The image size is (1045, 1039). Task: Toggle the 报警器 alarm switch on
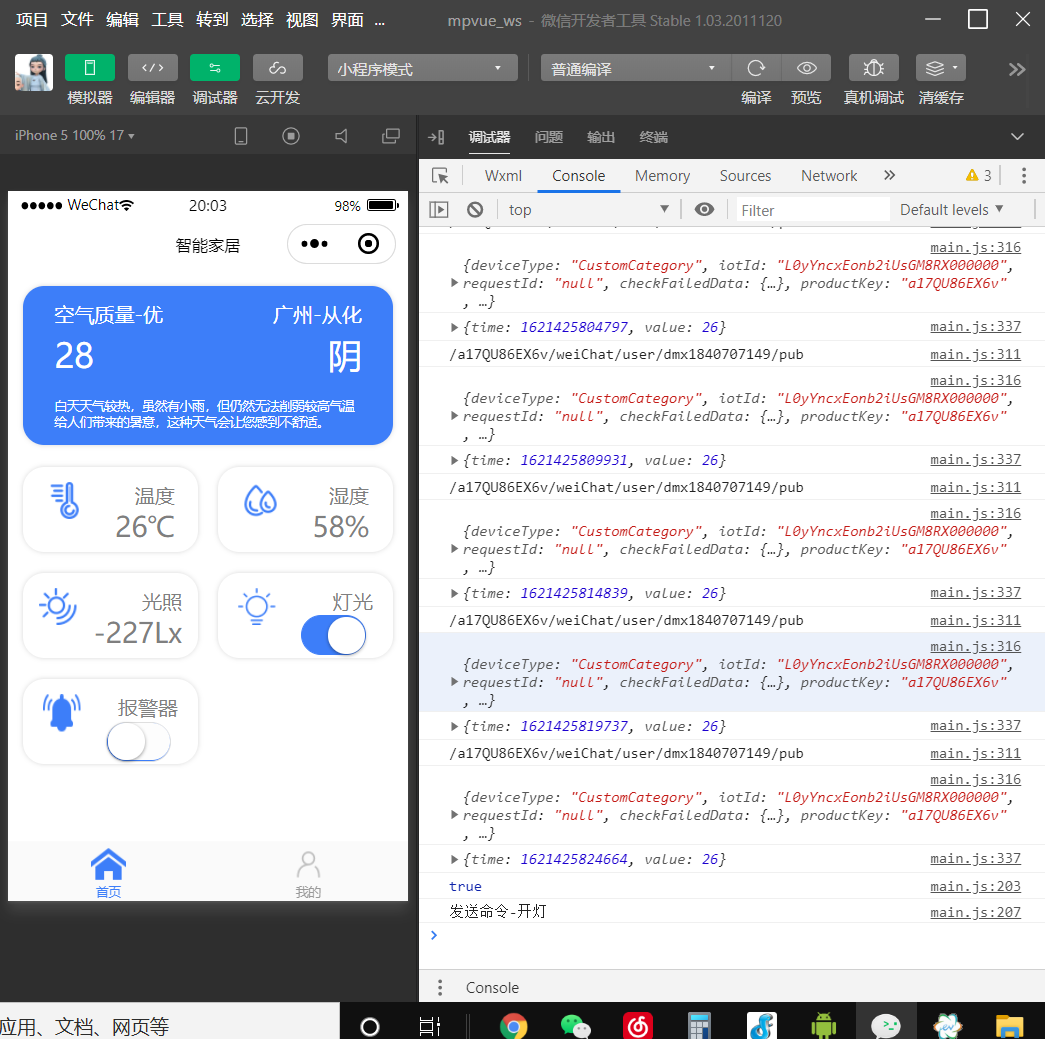point(139,742)
